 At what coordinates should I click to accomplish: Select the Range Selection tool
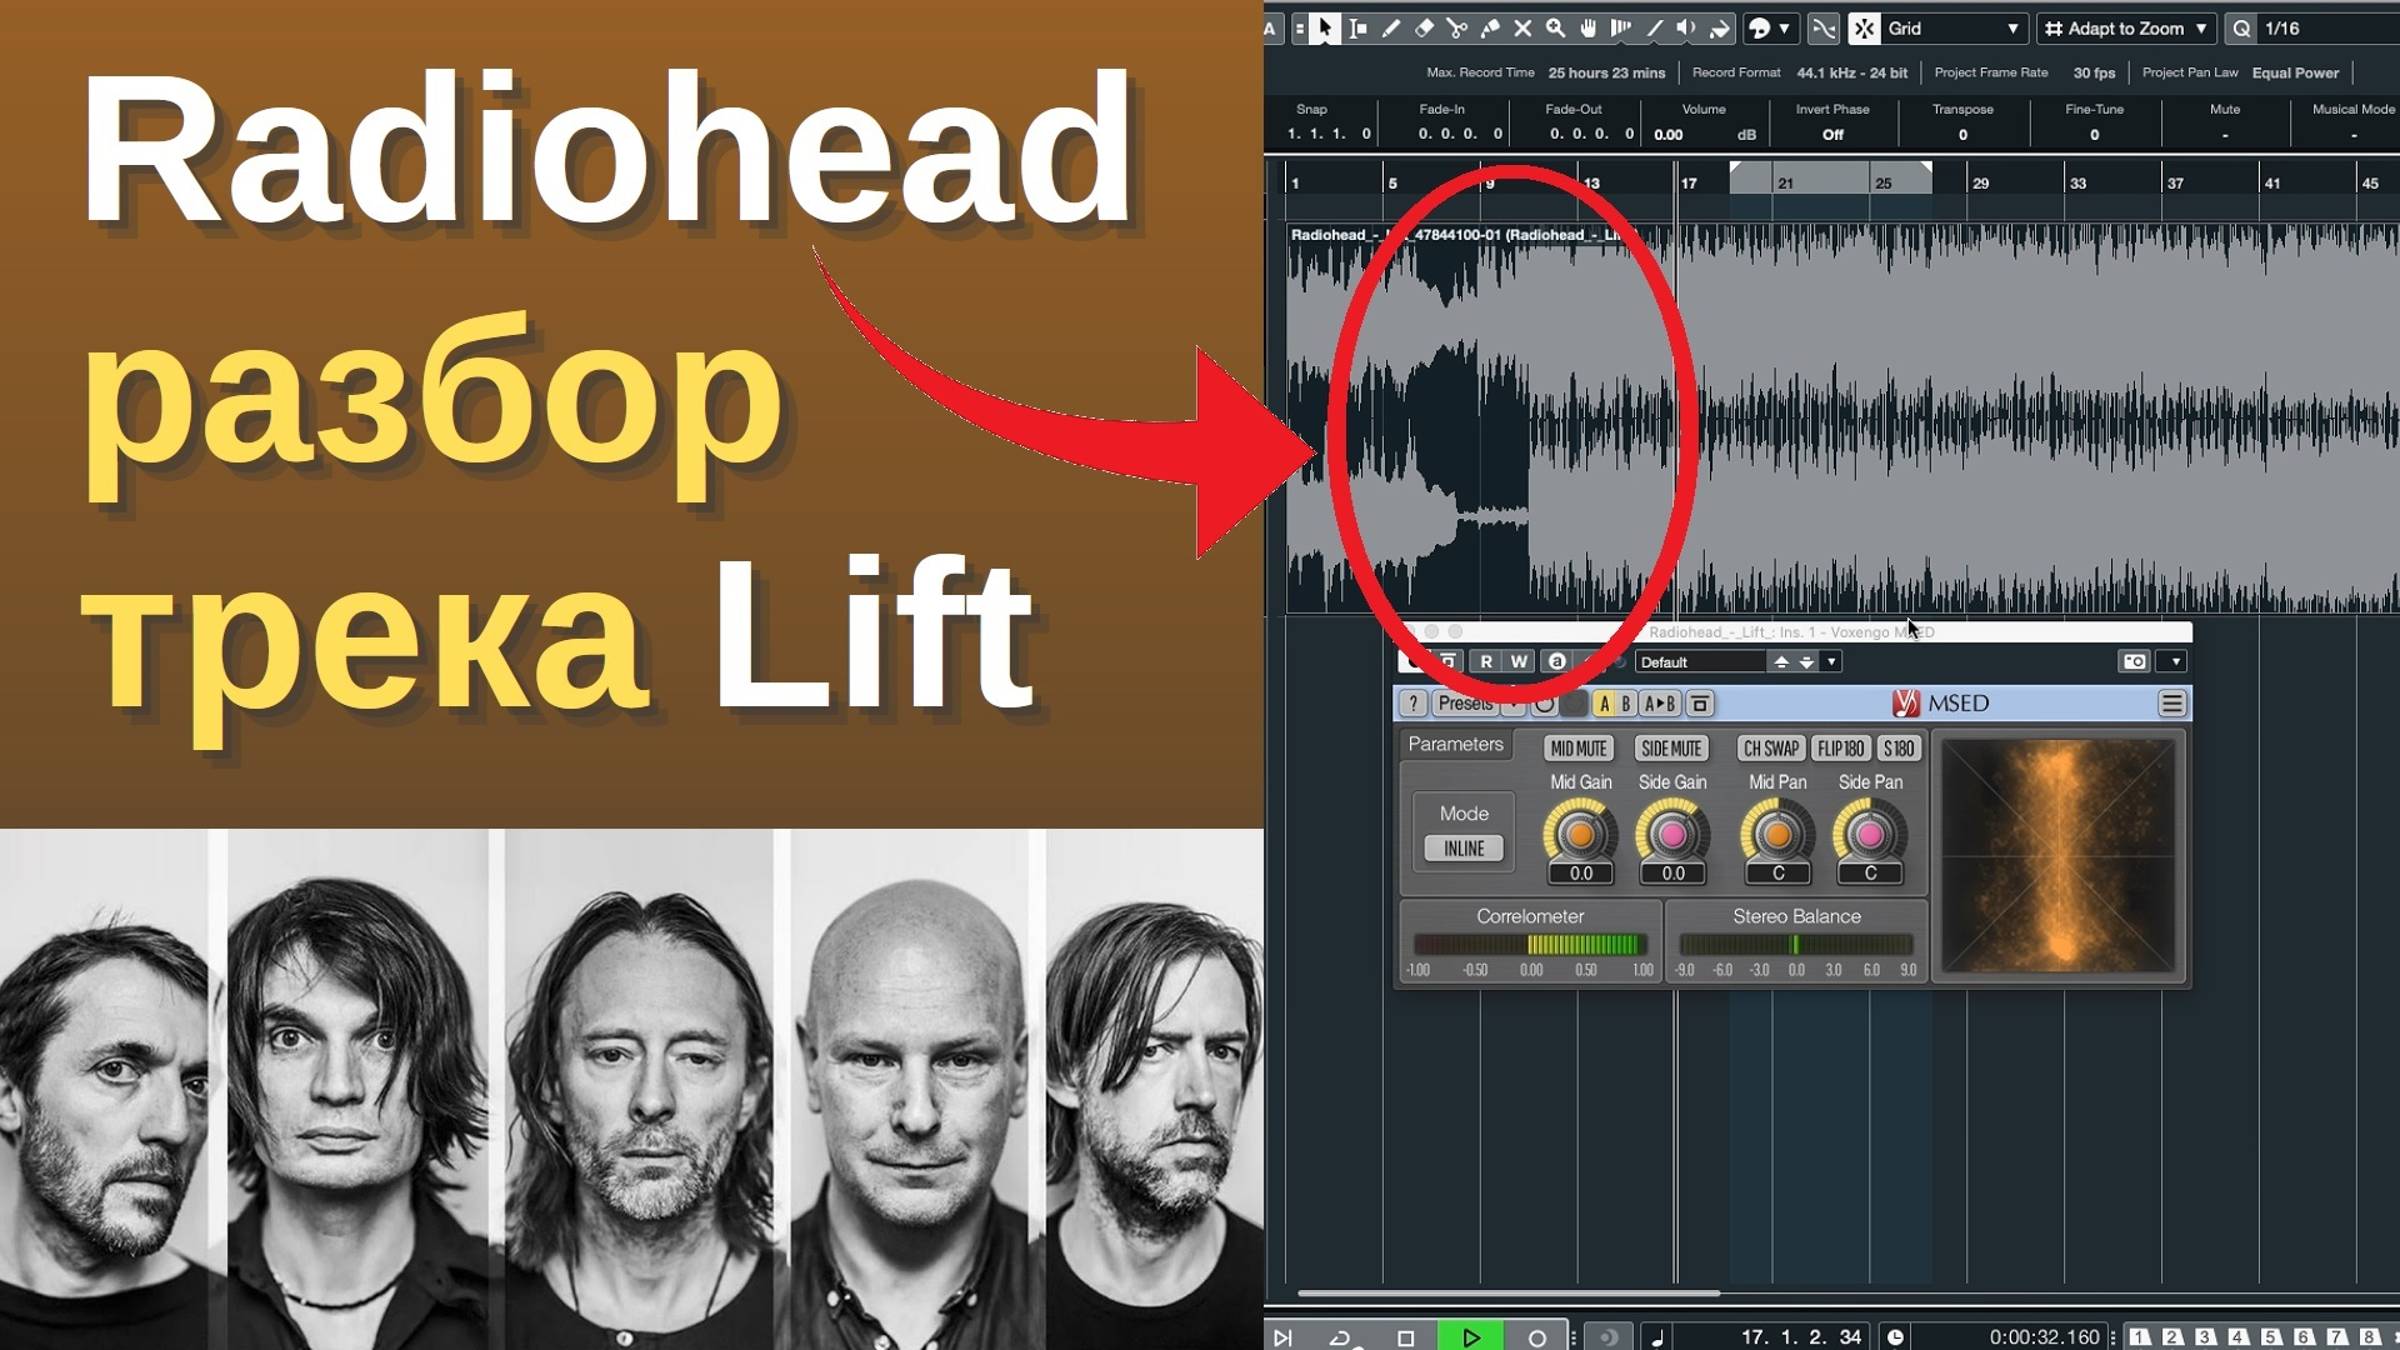(1358, 29)
